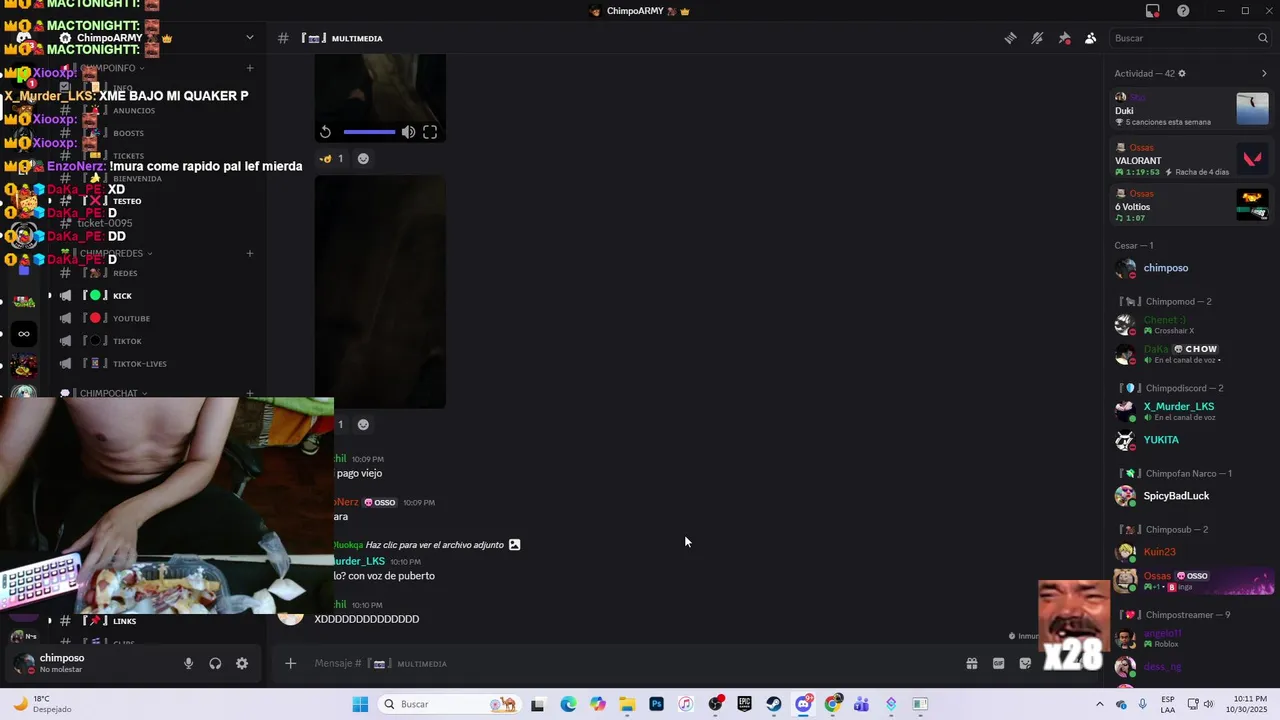1280x720 pixels.
Task: Open the Discord inbox icon
Action: tap(1153, 11)
